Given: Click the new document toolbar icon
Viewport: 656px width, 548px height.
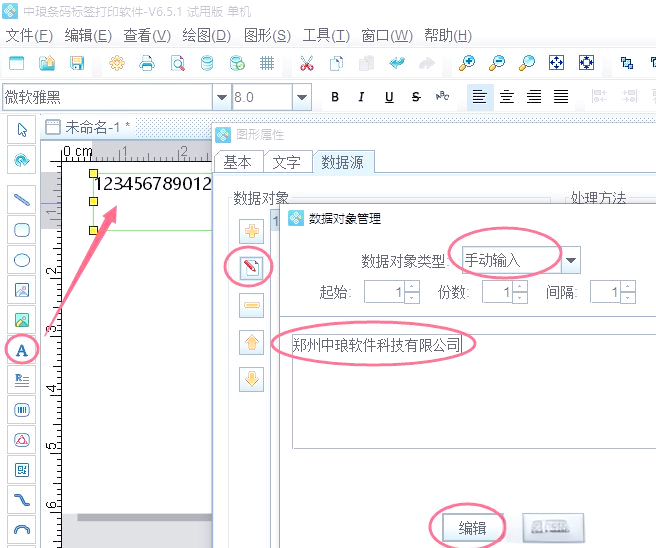Looking at the screenshot, I should click(x=17, y=63).
